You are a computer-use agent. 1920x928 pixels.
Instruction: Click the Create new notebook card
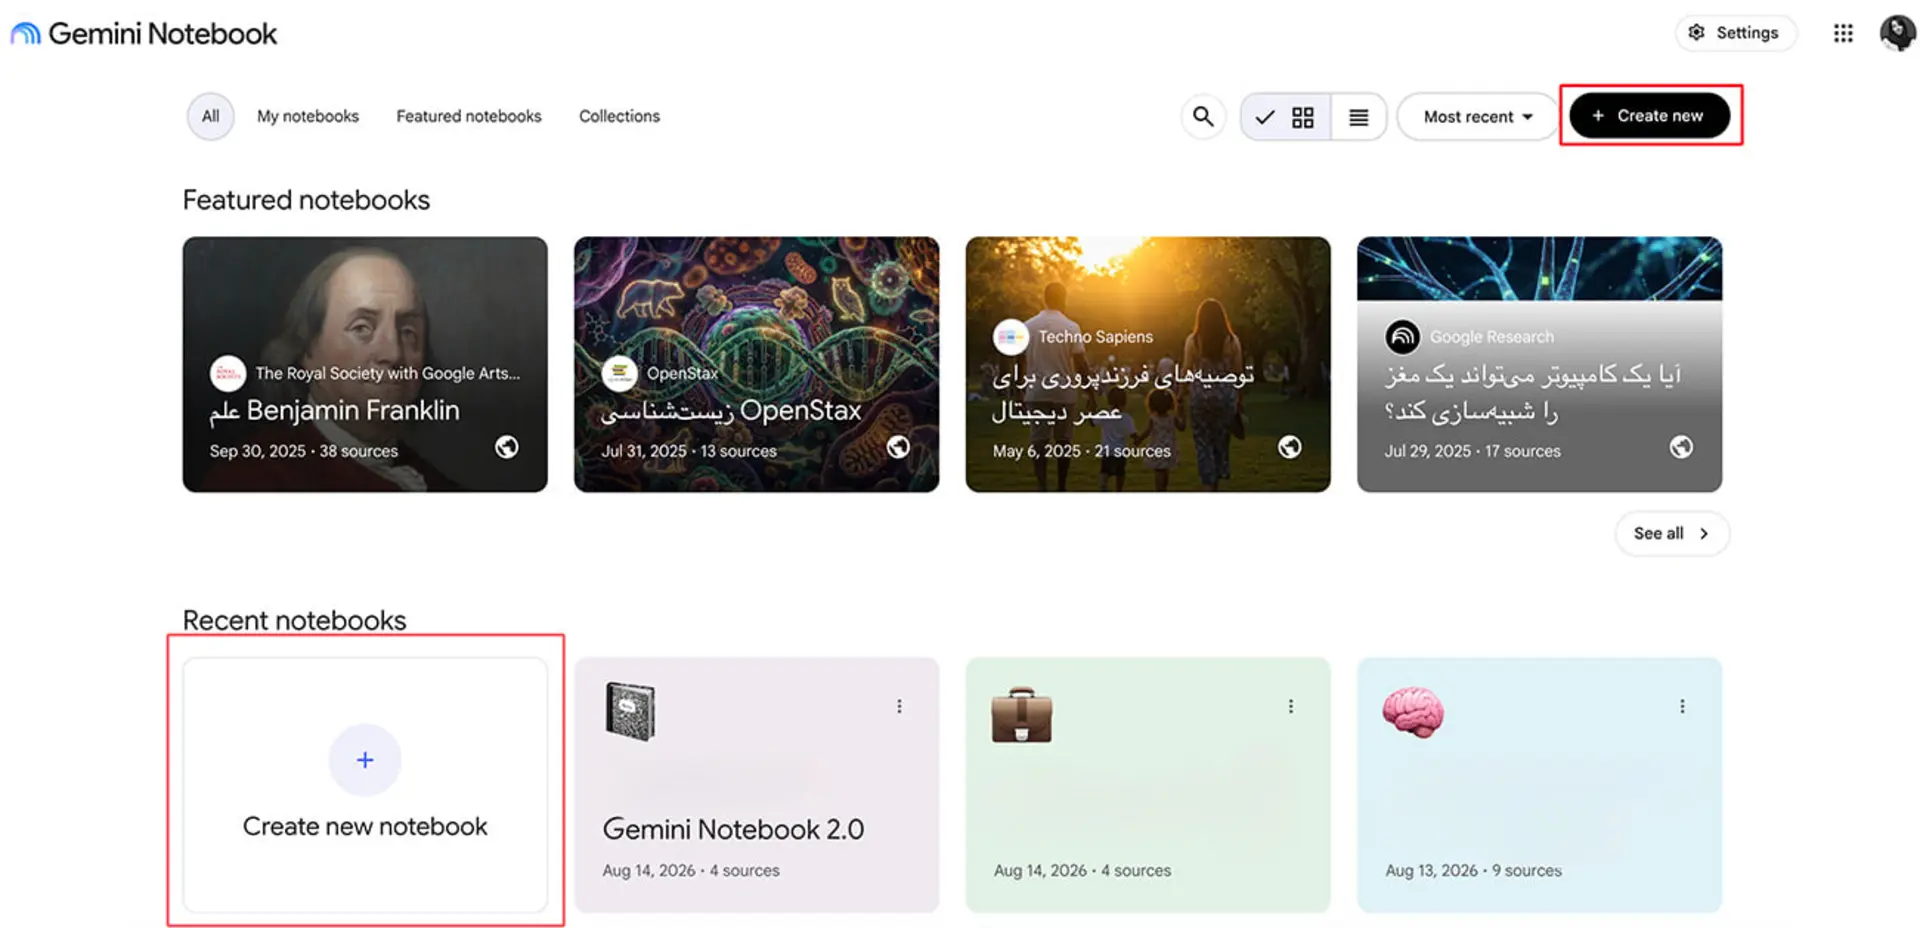click(365, 785)
